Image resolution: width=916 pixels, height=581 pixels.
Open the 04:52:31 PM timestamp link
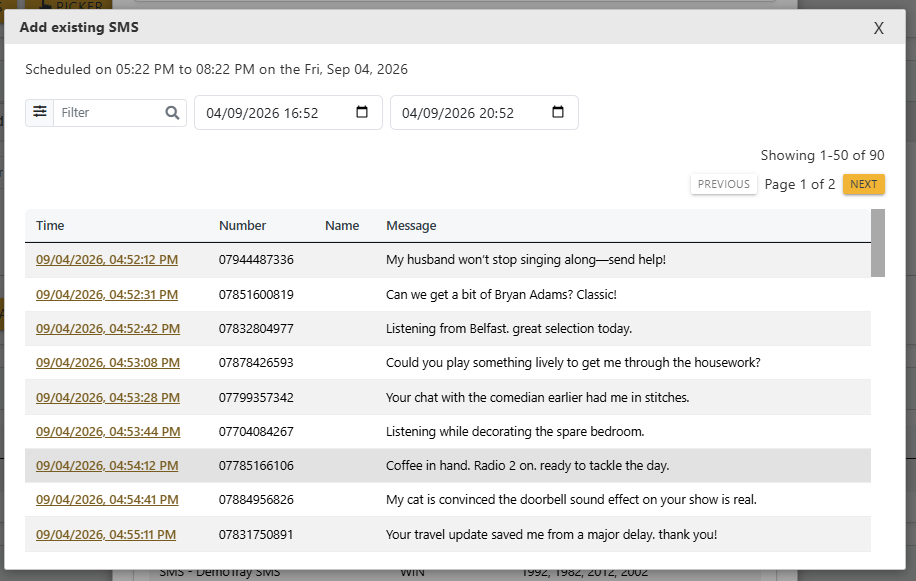[107, 294]
